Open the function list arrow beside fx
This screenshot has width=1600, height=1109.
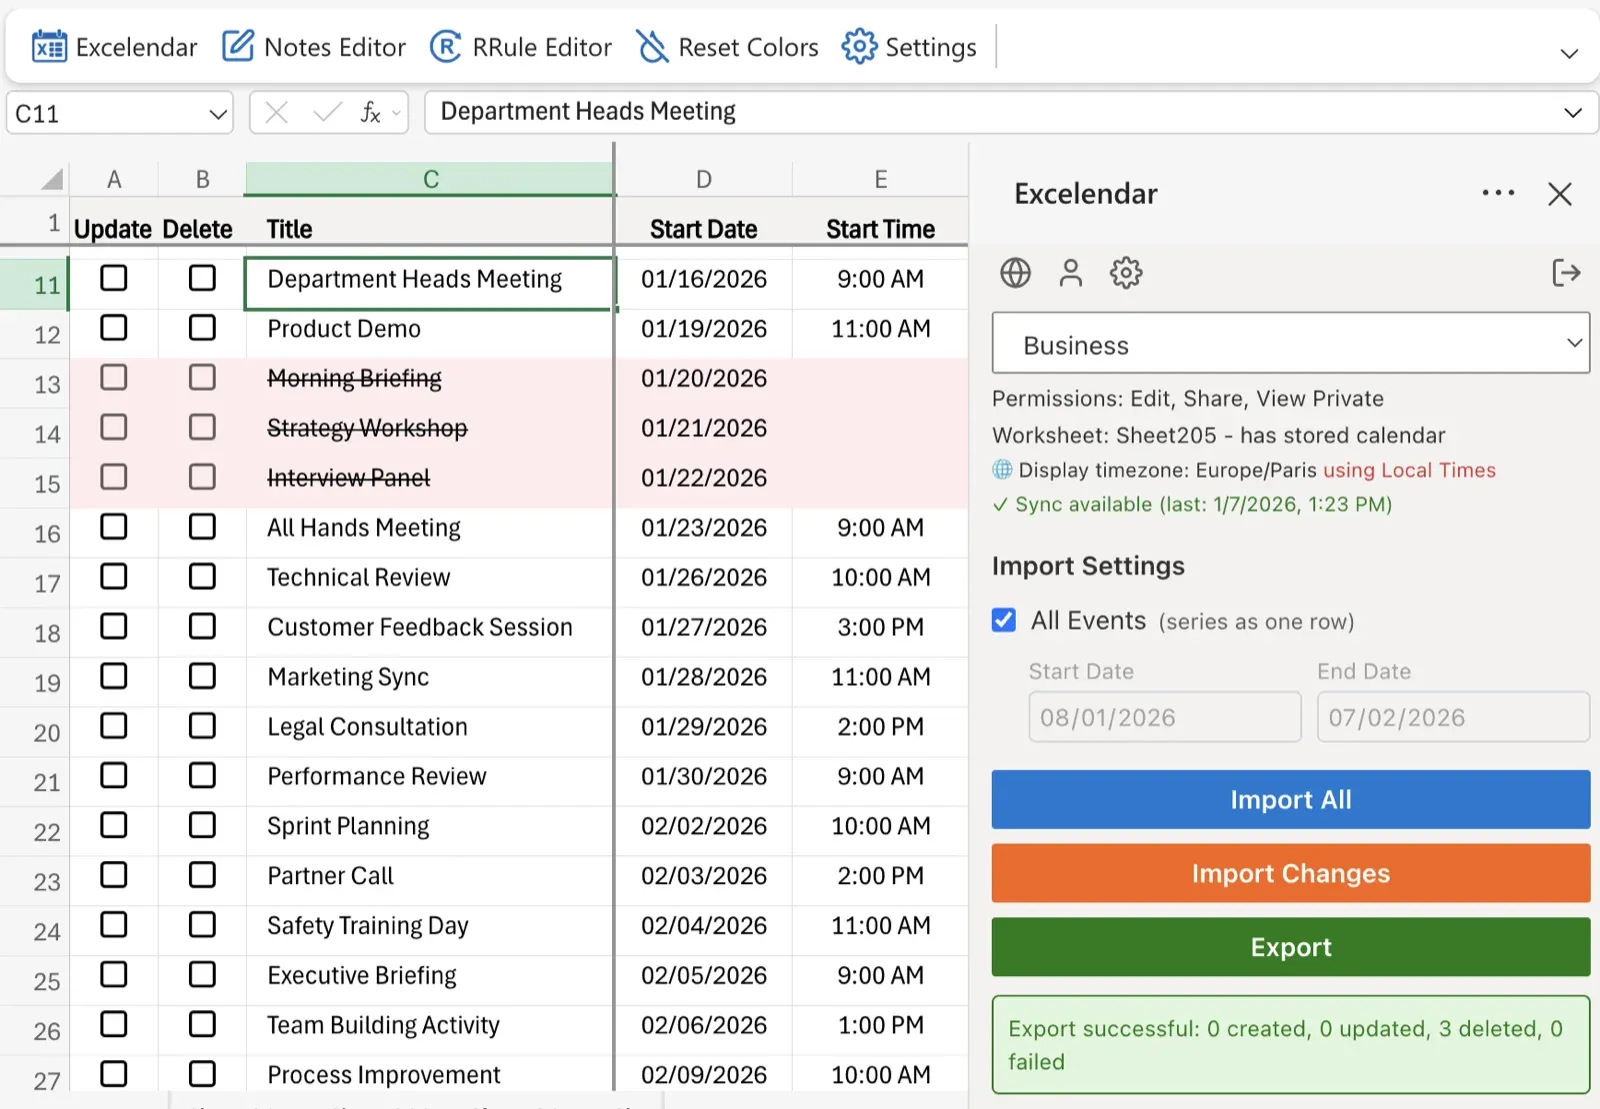tap(397, 113)
